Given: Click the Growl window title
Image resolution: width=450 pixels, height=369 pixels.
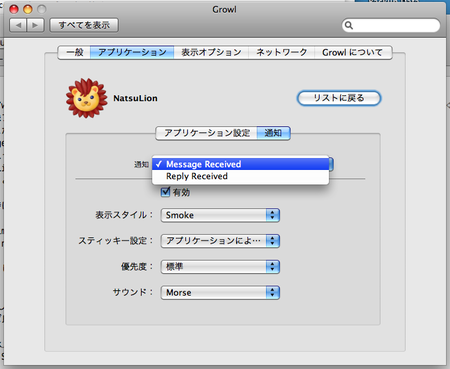Looking at the screenshot, I should 224,9.
